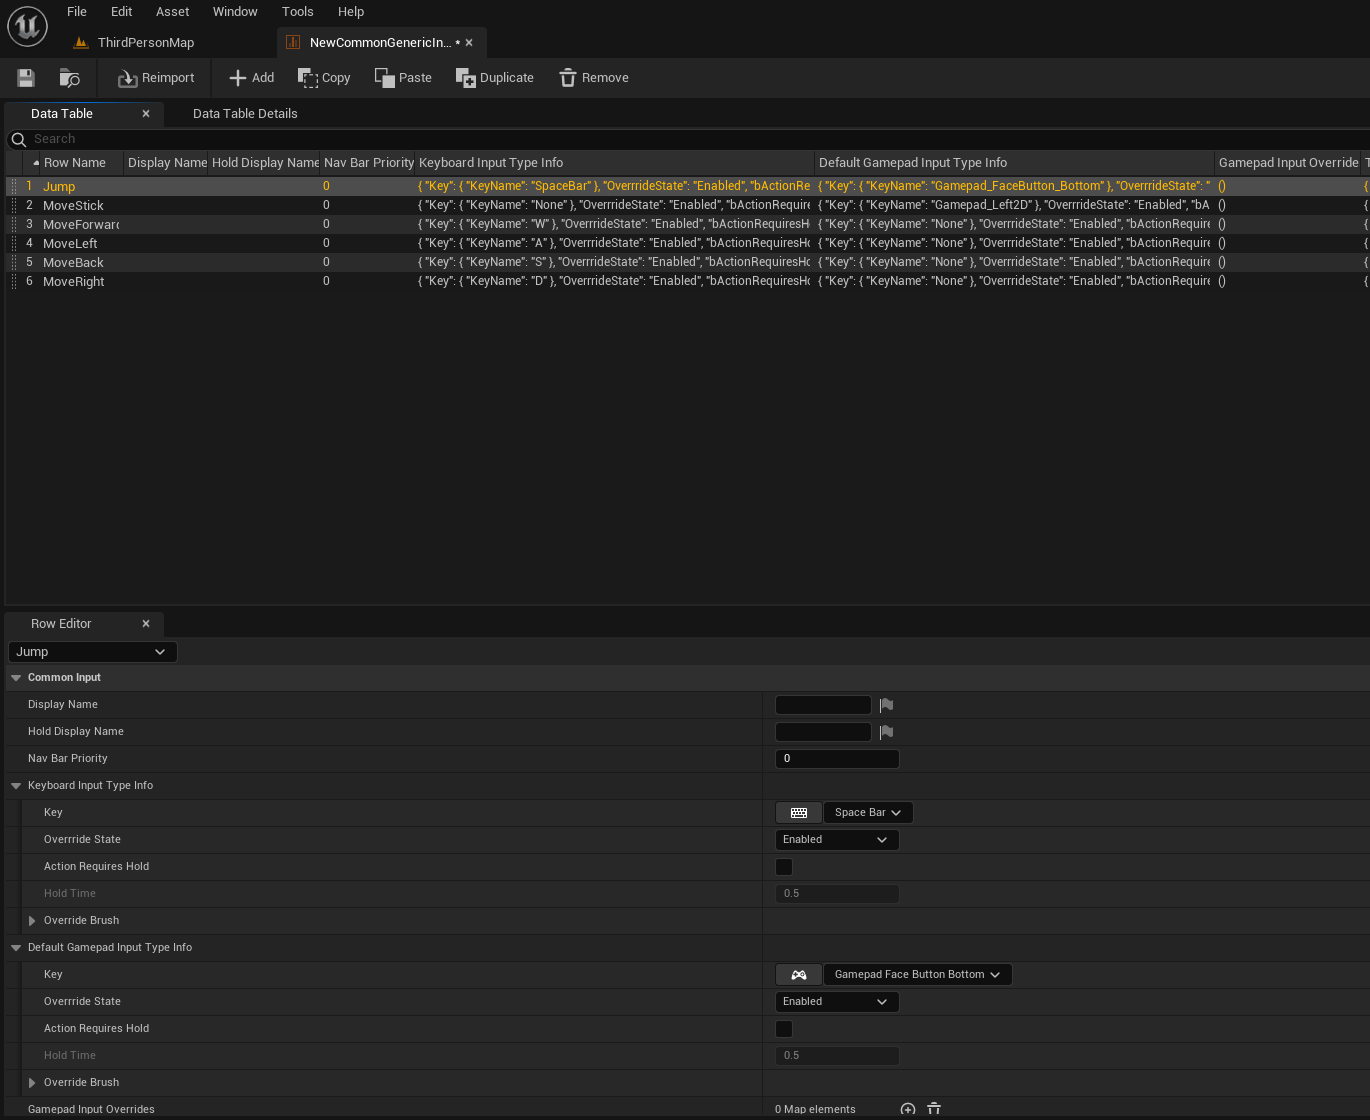Screen dimensions: 1370x1120
Task: Save the data table asset
Action: click(x=25, y=77)
